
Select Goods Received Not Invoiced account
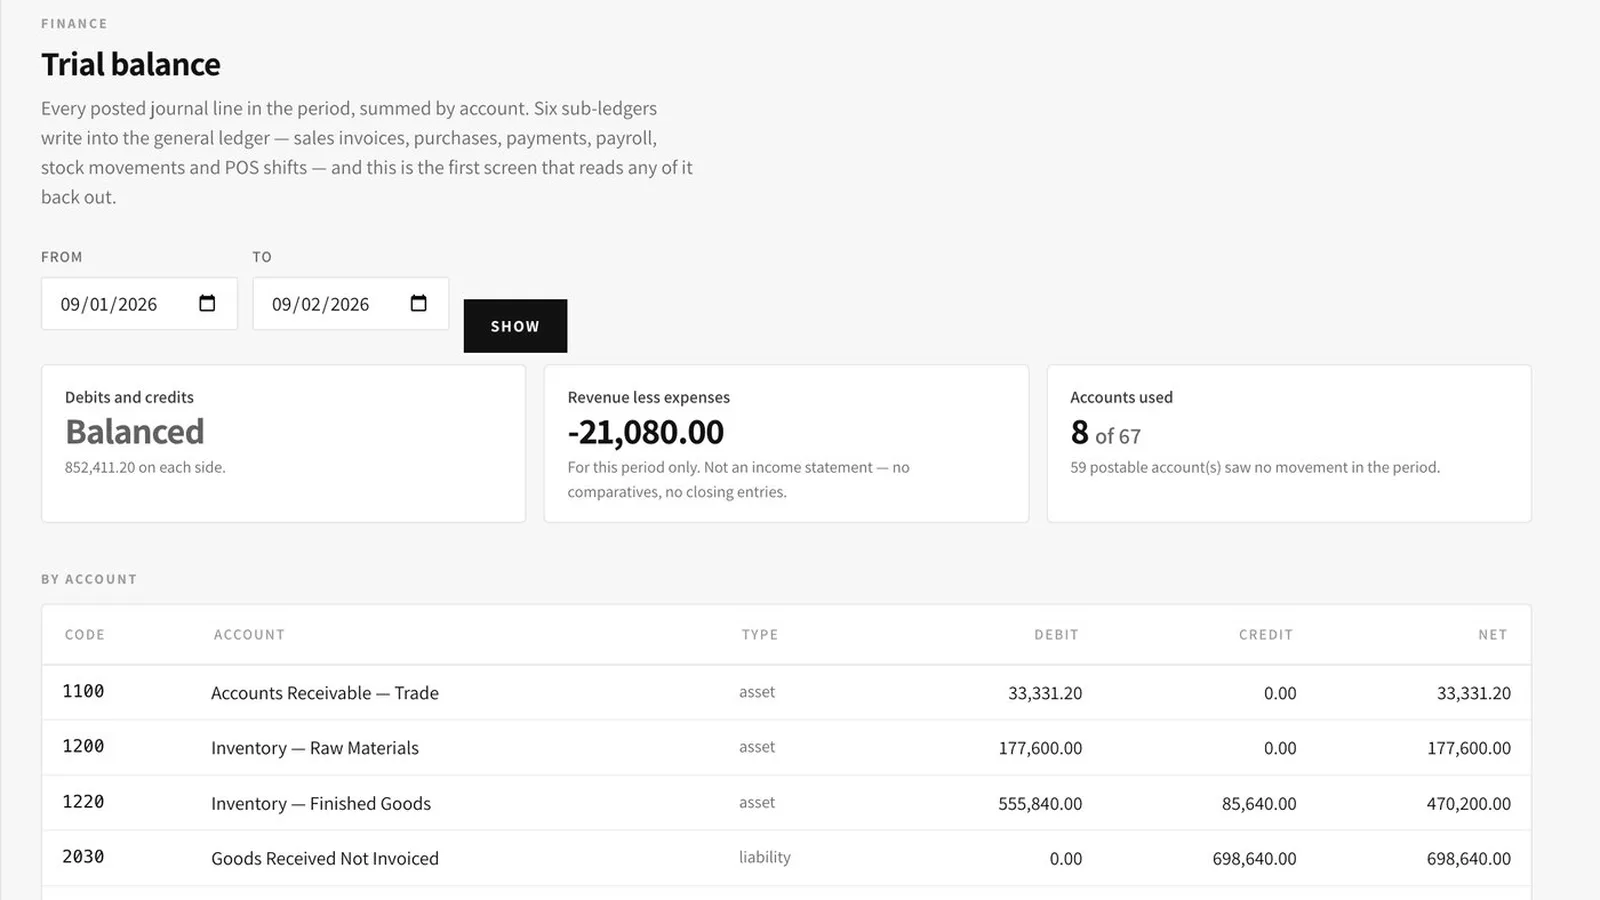[x=325, y=859]
